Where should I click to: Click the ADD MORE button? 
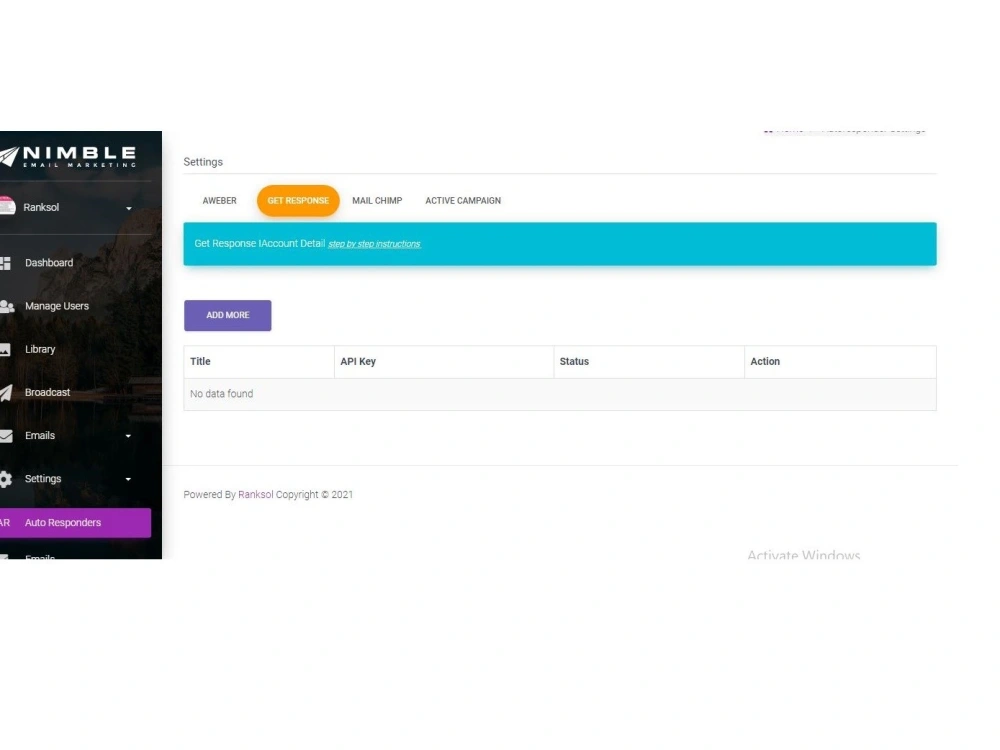tap(228, 315)
